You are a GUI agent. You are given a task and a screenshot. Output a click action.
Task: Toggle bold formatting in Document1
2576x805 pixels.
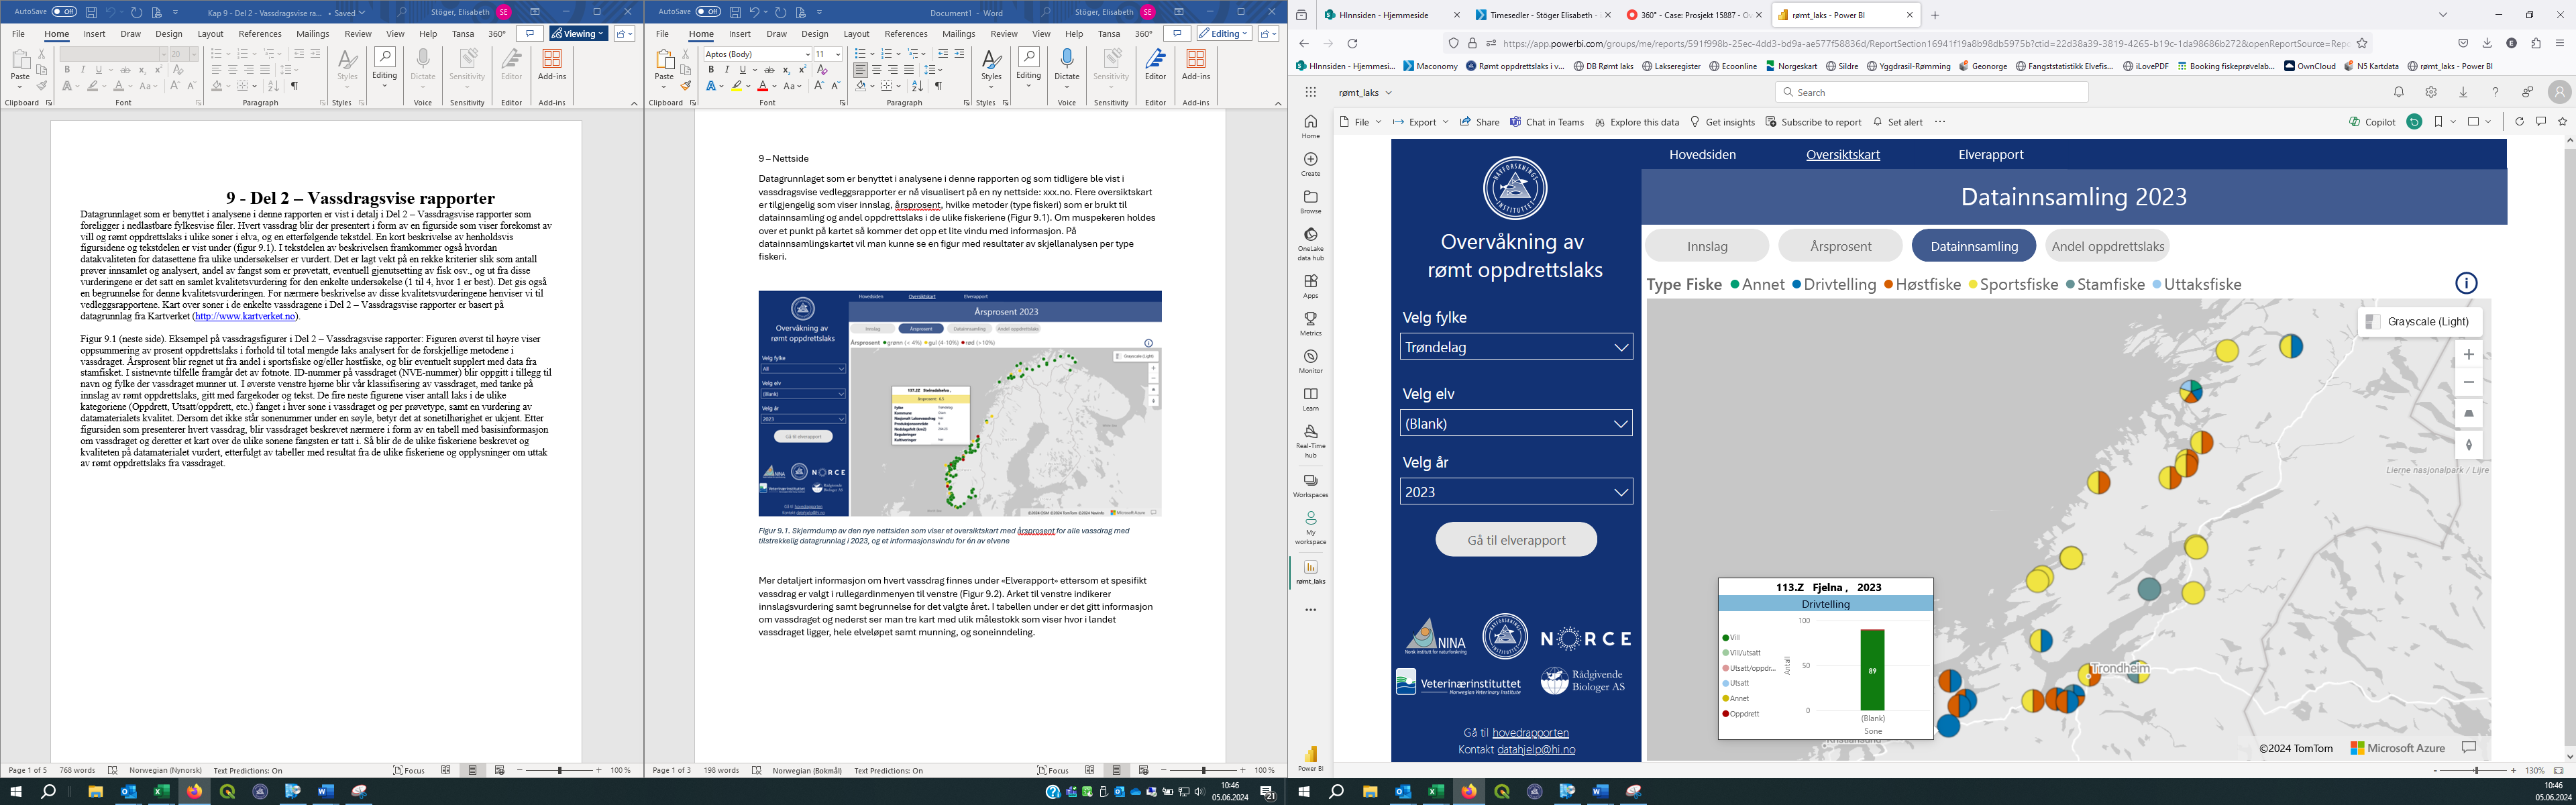click(x=711, y=70)
